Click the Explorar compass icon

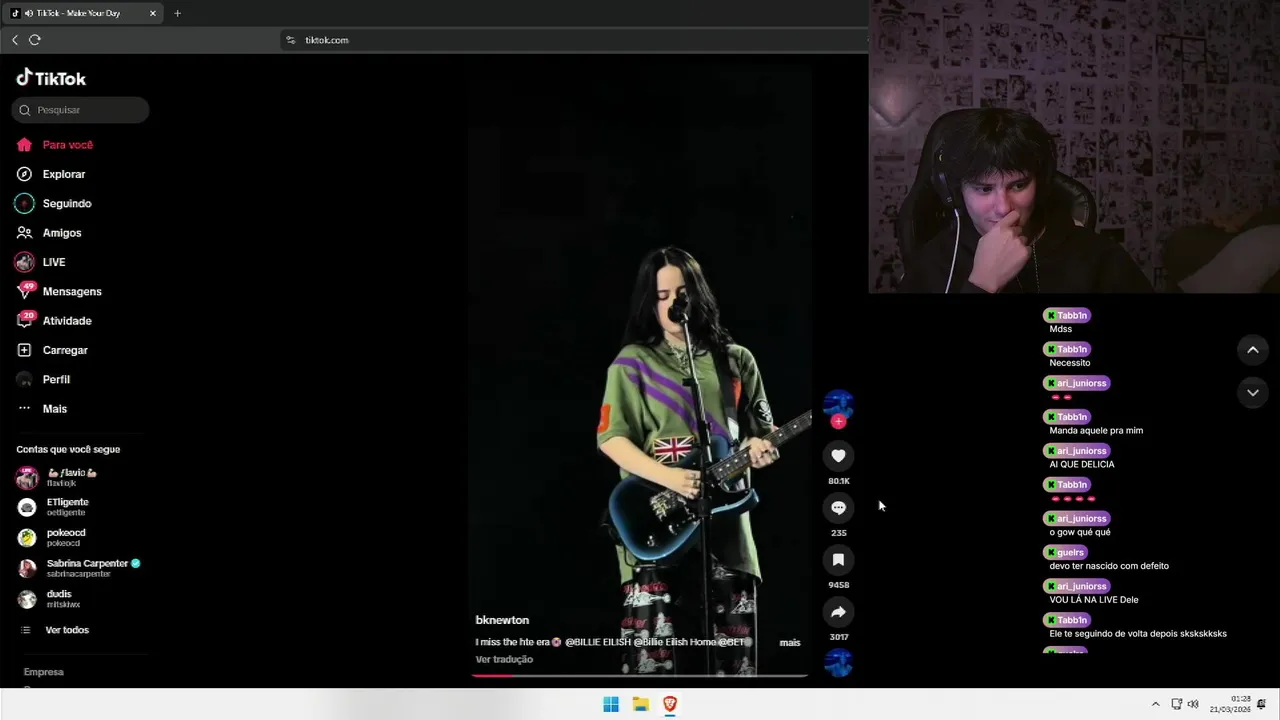pyautogui.click(x=24, y=174)
